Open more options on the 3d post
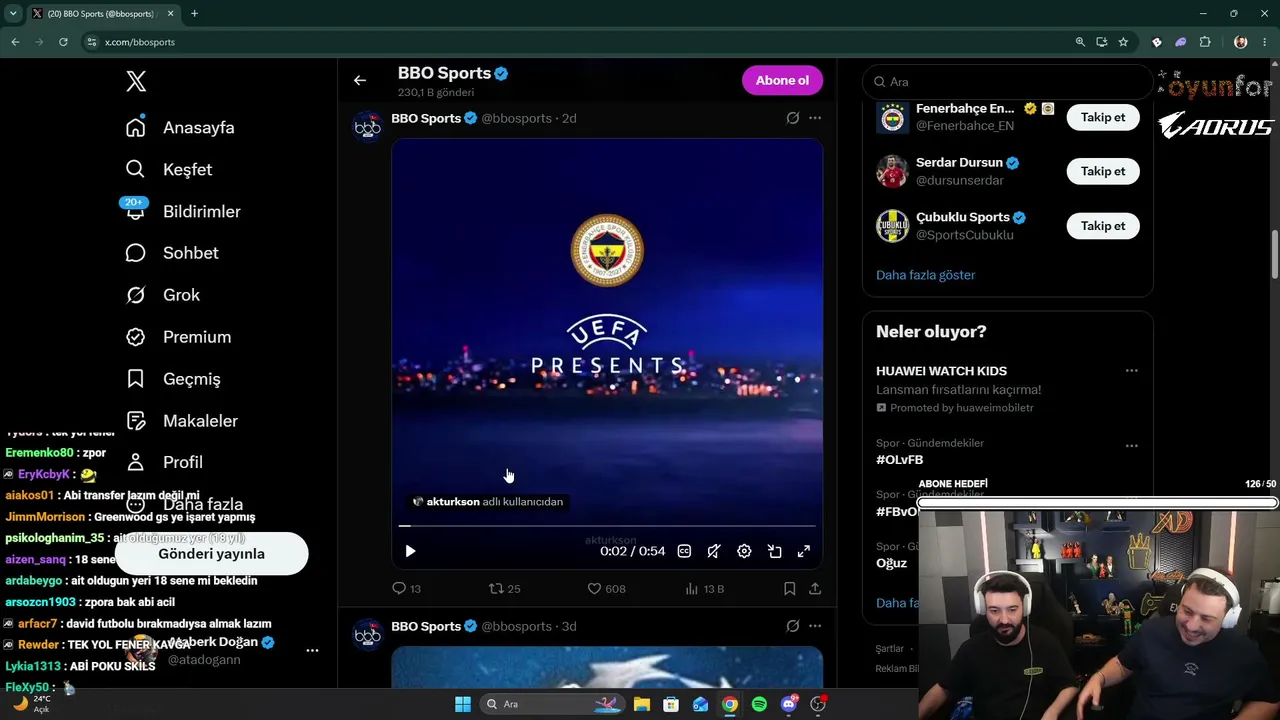The height and width of the screenshot is (720, 1280). 815,626
